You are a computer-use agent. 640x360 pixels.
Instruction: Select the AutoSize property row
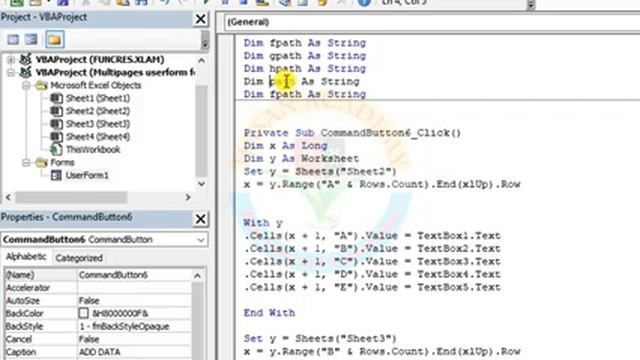[x=98, y=301]
